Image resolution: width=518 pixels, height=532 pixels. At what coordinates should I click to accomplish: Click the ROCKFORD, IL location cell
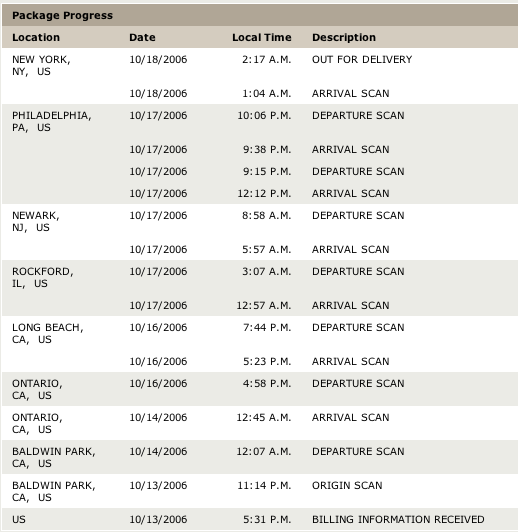tap(43, 278)
